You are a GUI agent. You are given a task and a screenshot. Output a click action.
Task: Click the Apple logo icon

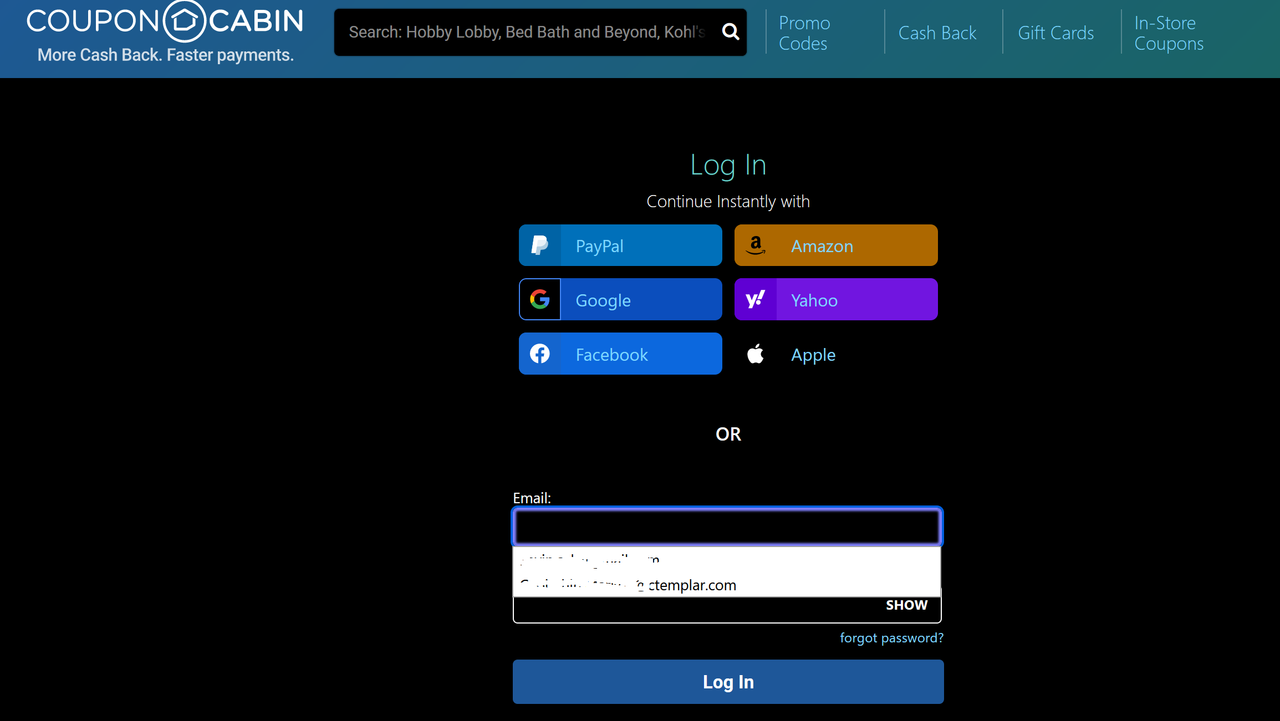pyautogui.click(x=756, y=354)
